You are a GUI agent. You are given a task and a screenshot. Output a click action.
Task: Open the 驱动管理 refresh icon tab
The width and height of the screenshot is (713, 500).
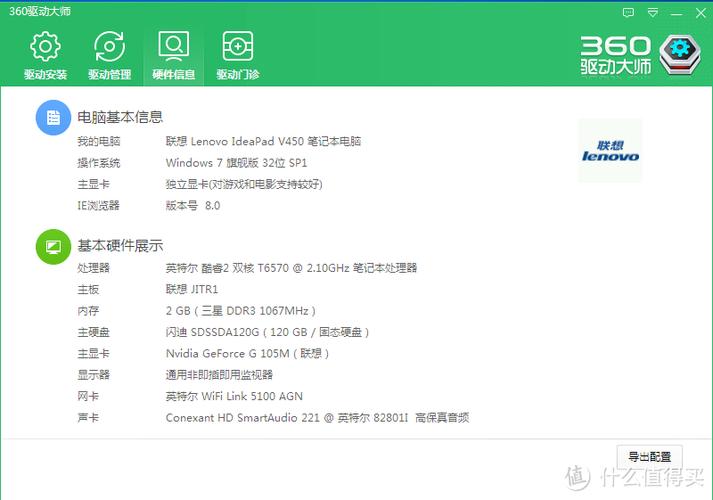tap(109, 55)
